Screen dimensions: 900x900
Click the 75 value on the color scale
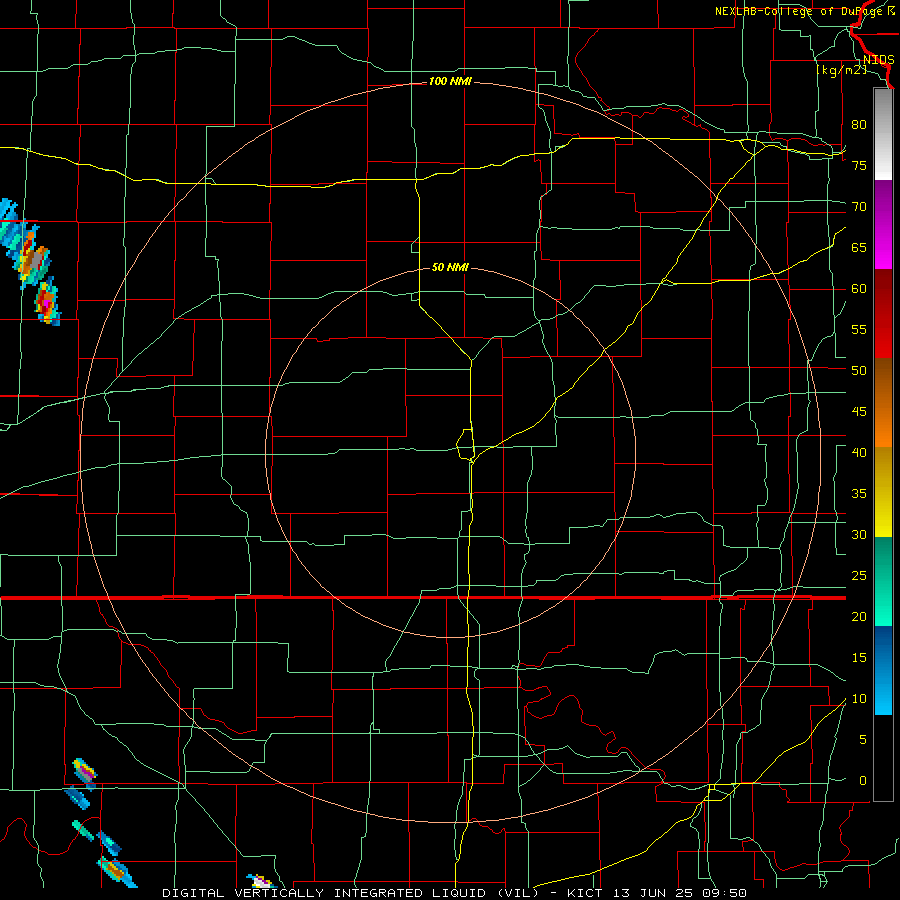(x=859, y=165)
